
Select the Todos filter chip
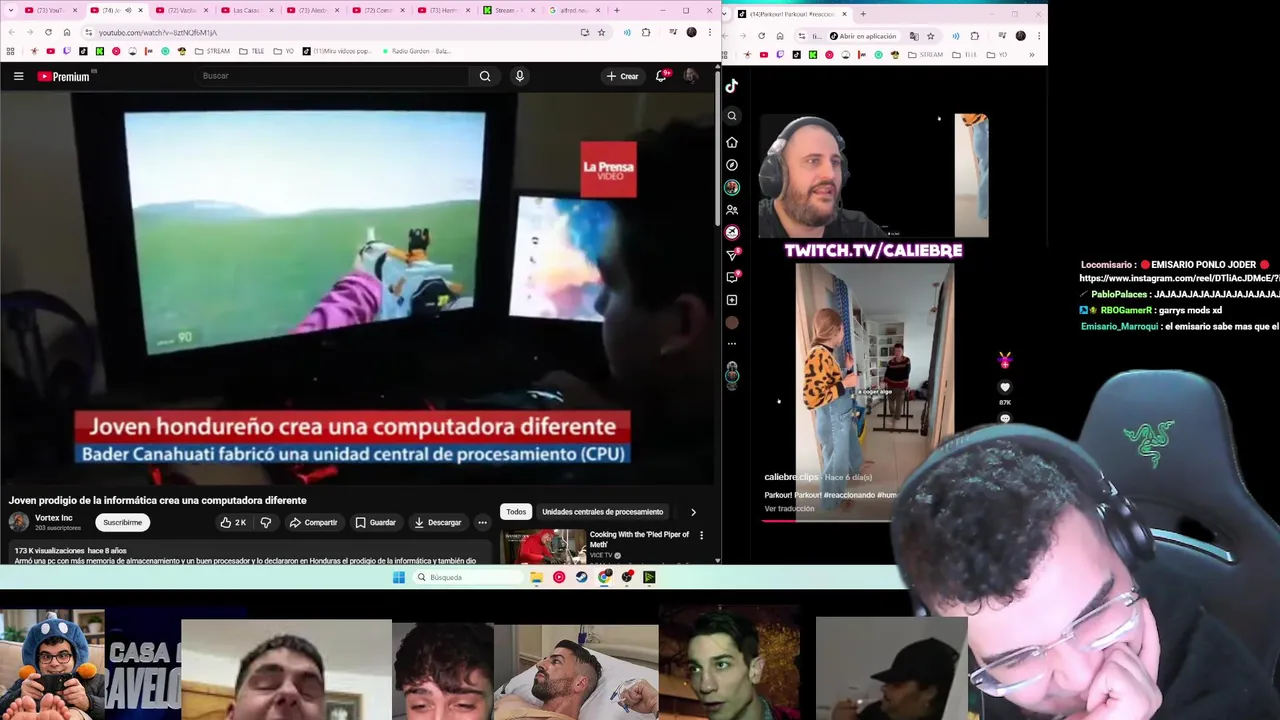[516, 512]
